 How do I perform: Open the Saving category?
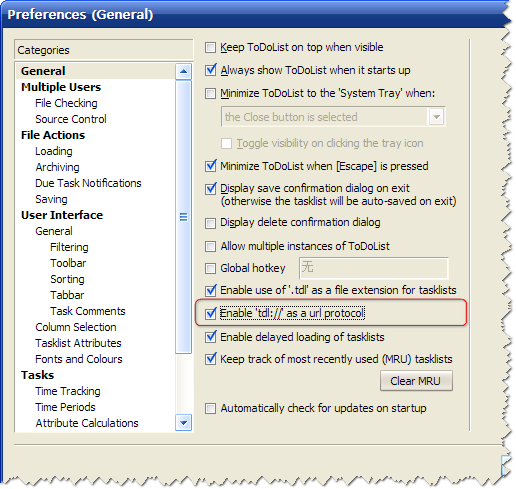[x=51, y=199]
